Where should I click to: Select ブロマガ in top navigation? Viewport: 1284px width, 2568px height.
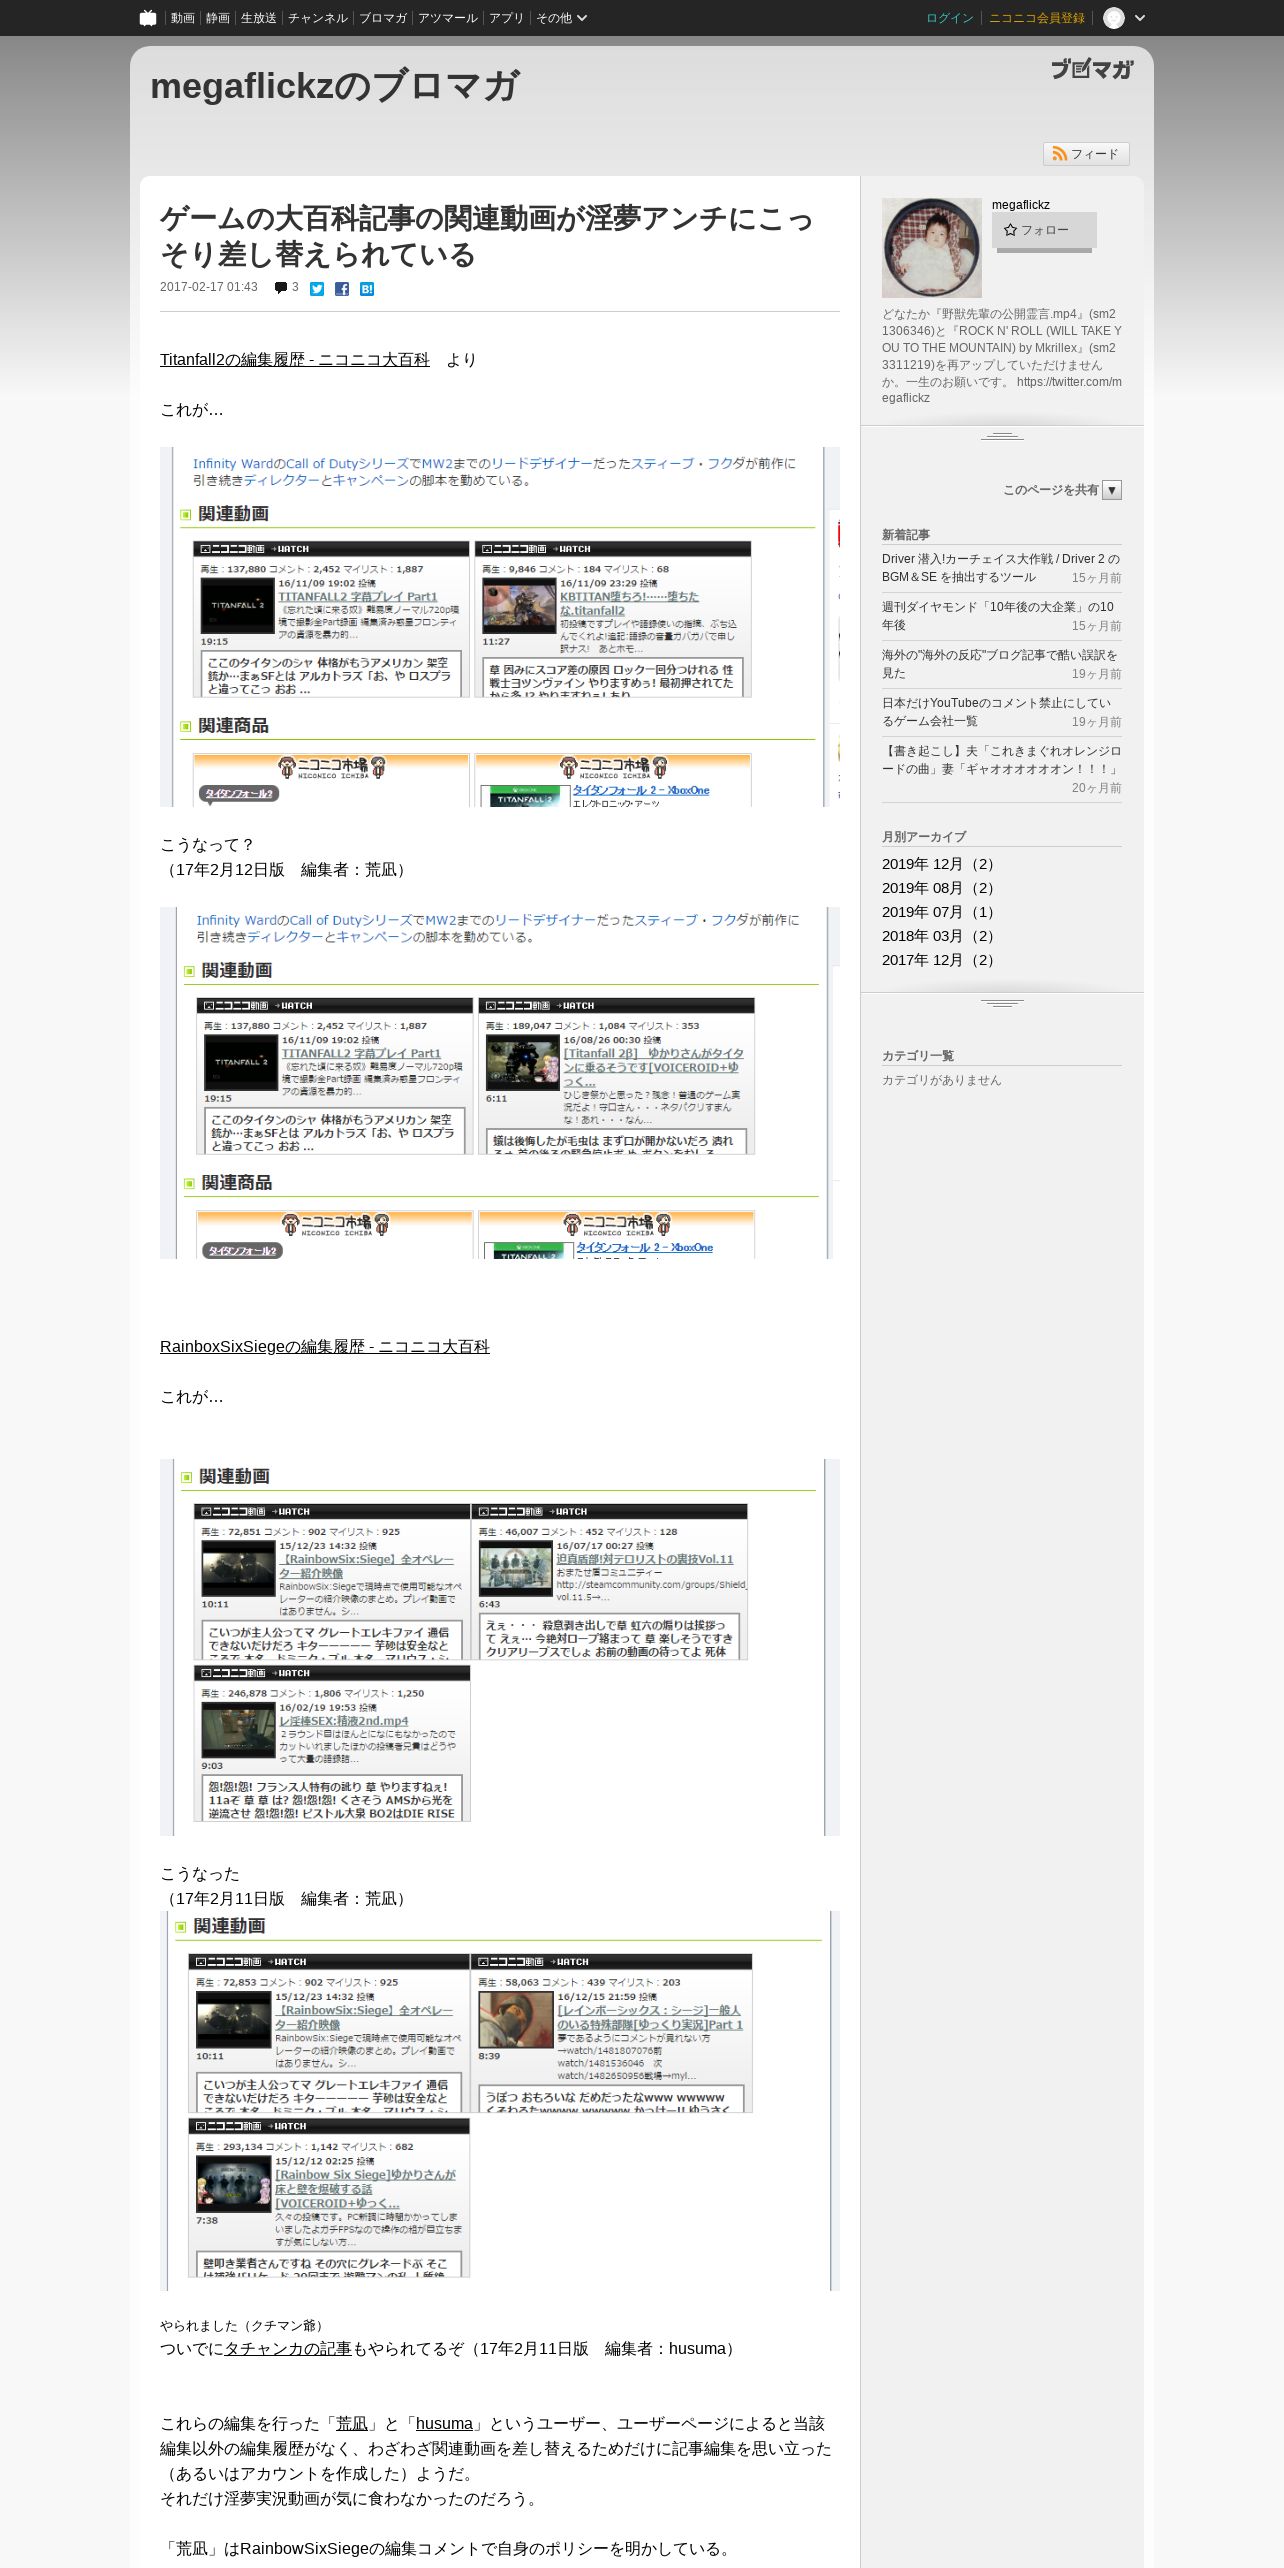(383, 18)
